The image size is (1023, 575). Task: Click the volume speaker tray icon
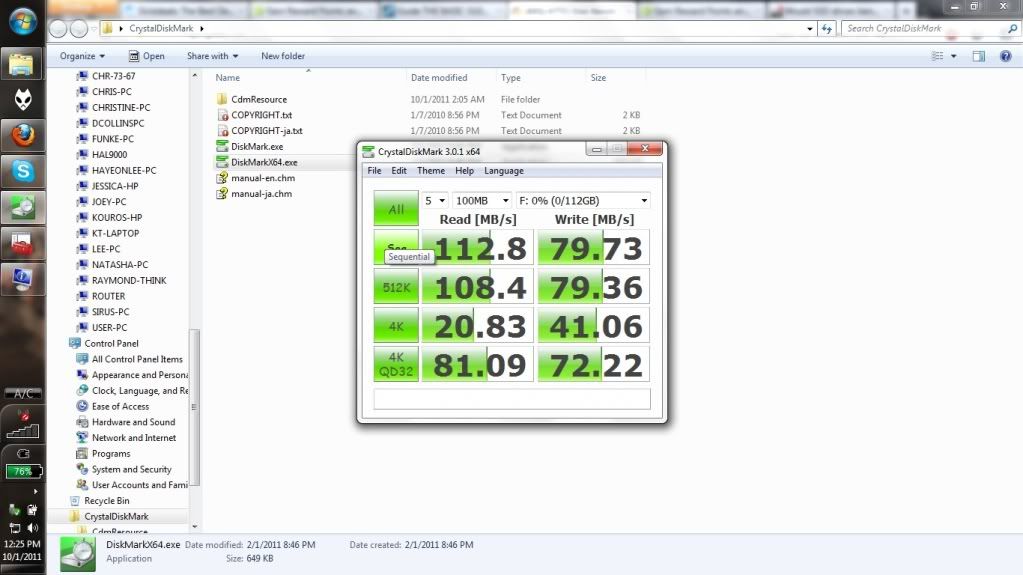click(32, 527)
